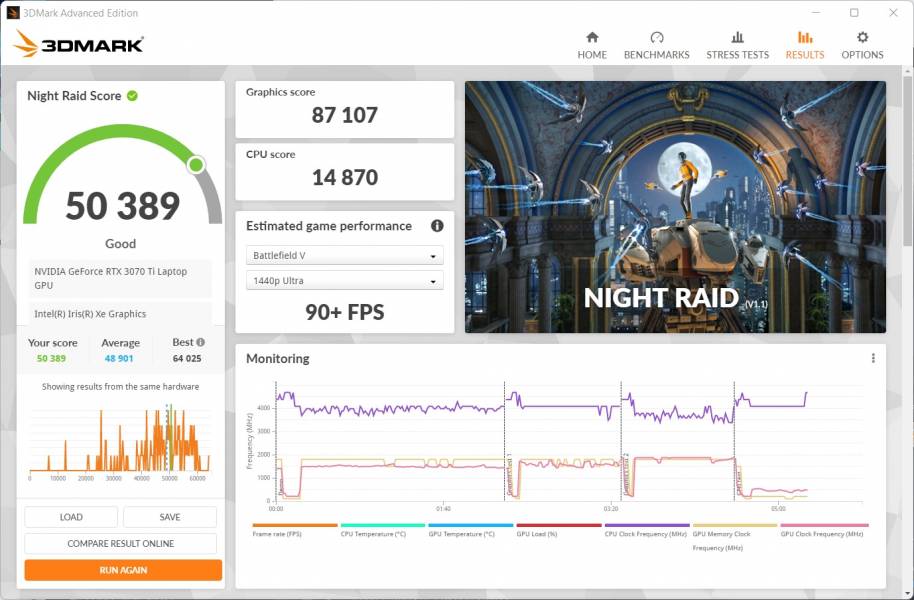Click the Home house icon
Image resolution: width=914 pixels, height=600 pixels.
[x=592, y=37]
